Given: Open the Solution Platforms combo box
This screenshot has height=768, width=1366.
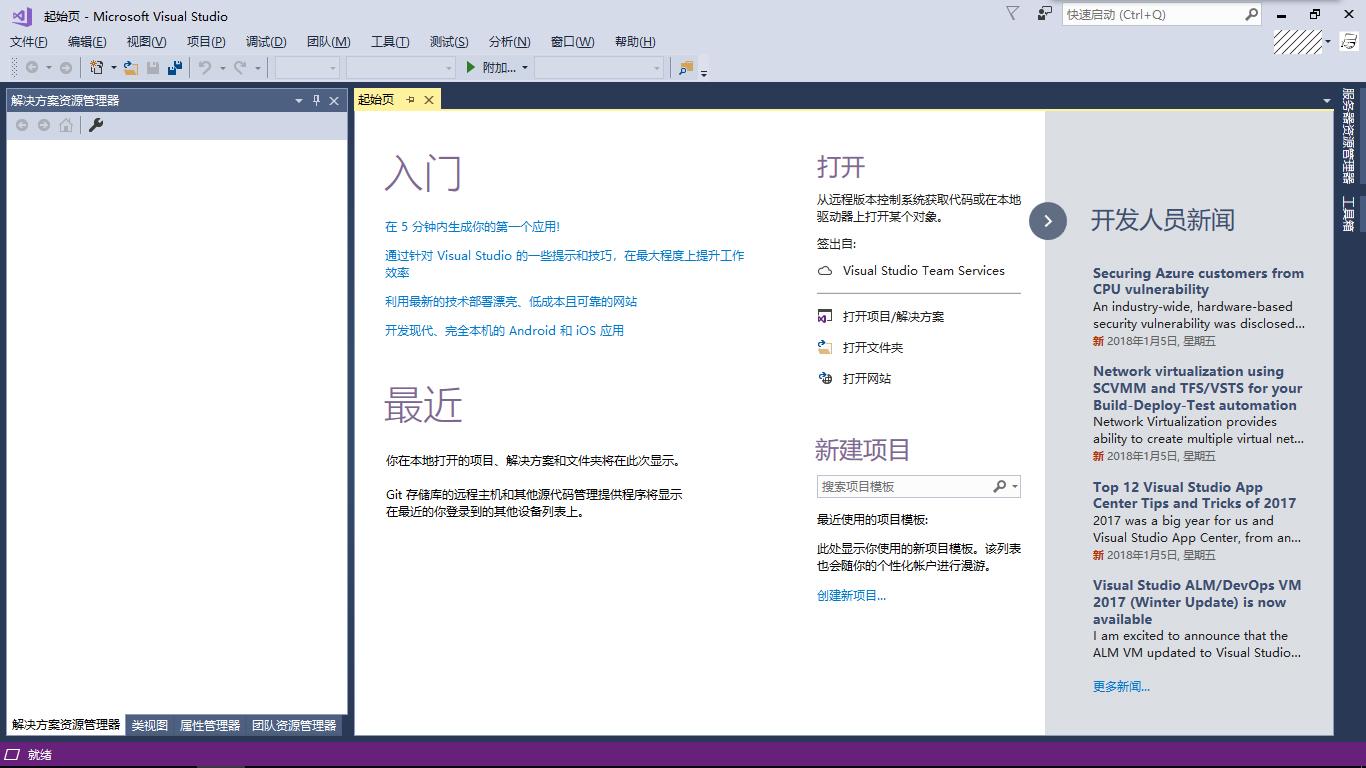Looking at the screenshot, I should pos(401,68).
